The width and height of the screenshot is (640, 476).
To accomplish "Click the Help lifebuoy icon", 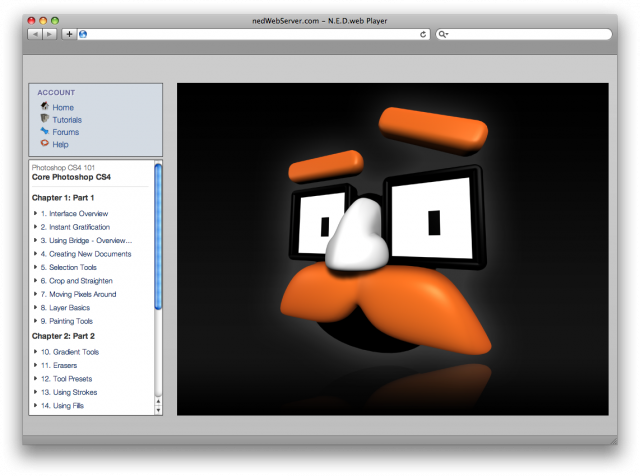I will pyautogui.click(x=44, y=143).
